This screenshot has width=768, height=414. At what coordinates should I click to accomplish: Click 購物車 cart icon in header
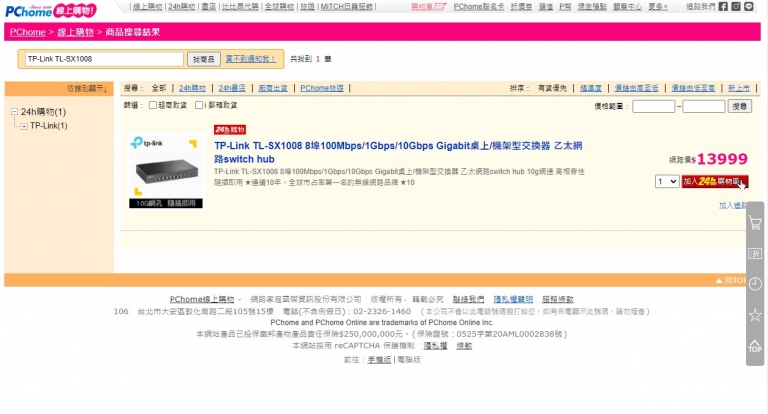[429, 6]
